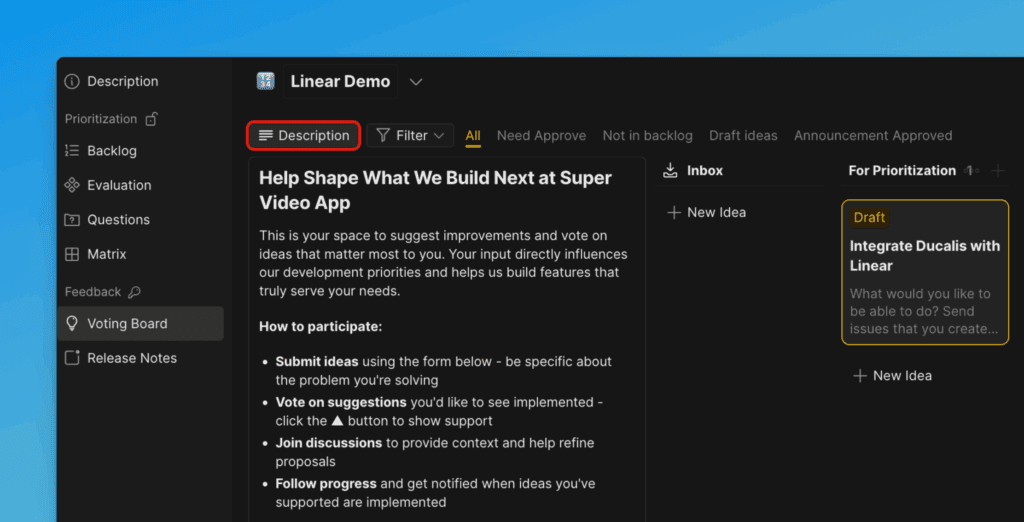The height and width of the screenshot is (522, 1024).
Task: Open the Filter dropdown
Action: click(x=410, y=136)
